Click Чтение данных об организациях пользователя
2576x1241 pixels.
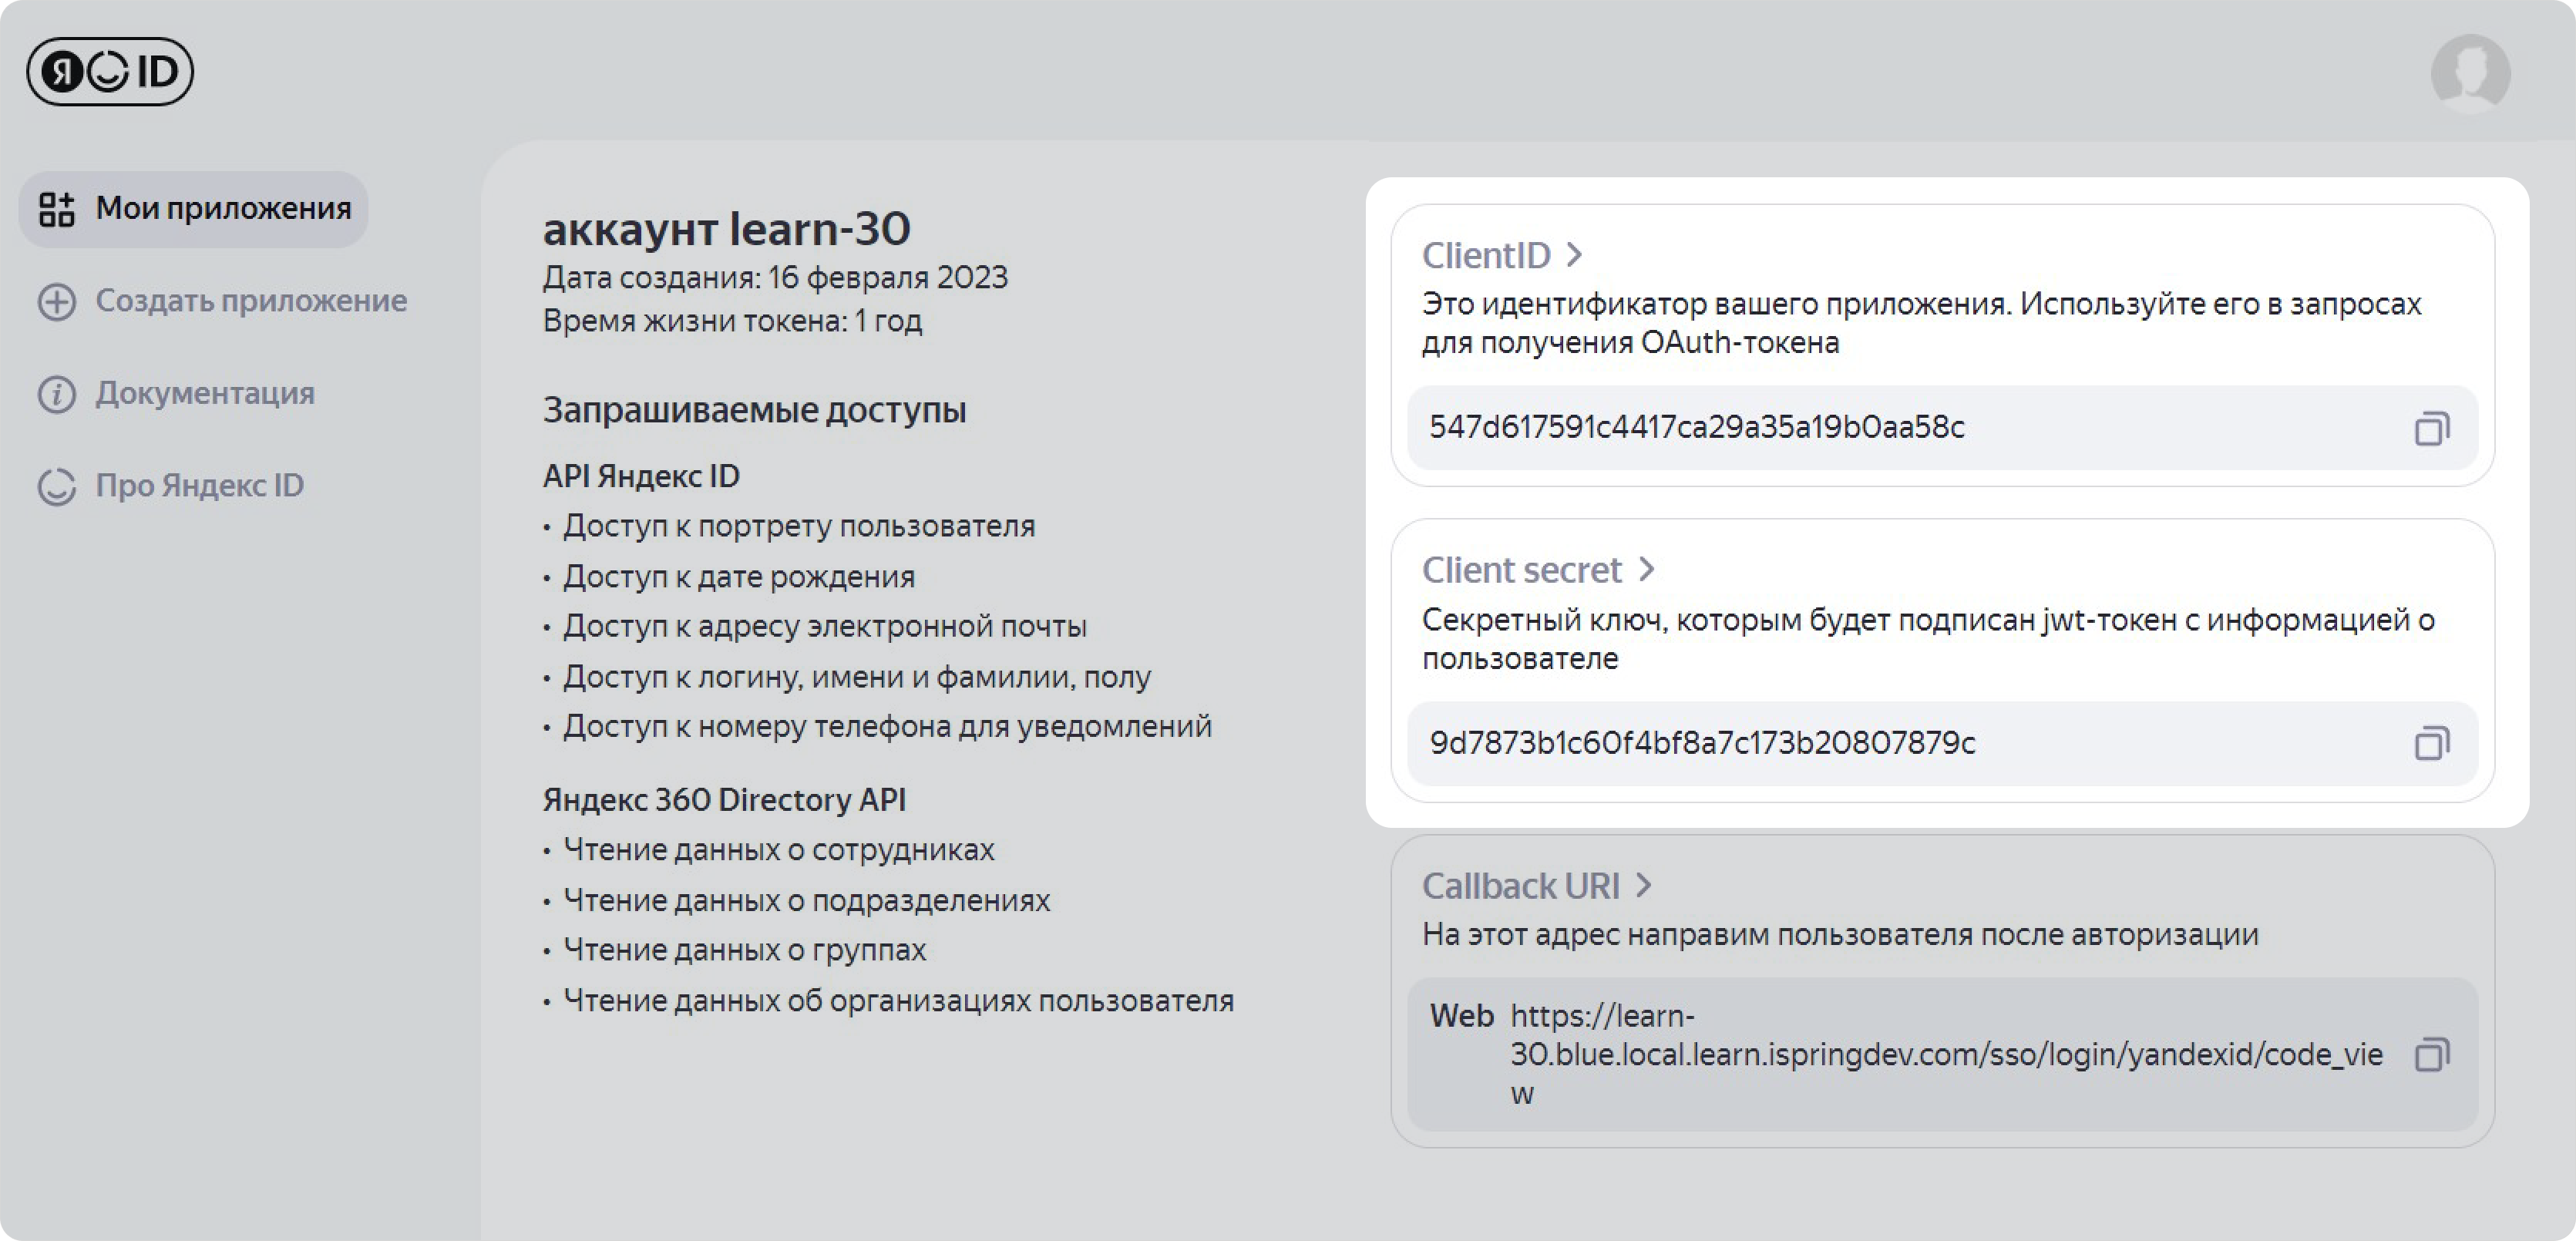pos(899,1001)
